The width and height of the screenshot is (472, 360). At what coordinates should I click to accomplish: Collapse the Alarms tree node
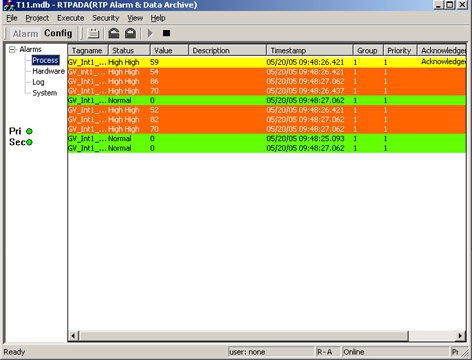click(x=12, y=50)
